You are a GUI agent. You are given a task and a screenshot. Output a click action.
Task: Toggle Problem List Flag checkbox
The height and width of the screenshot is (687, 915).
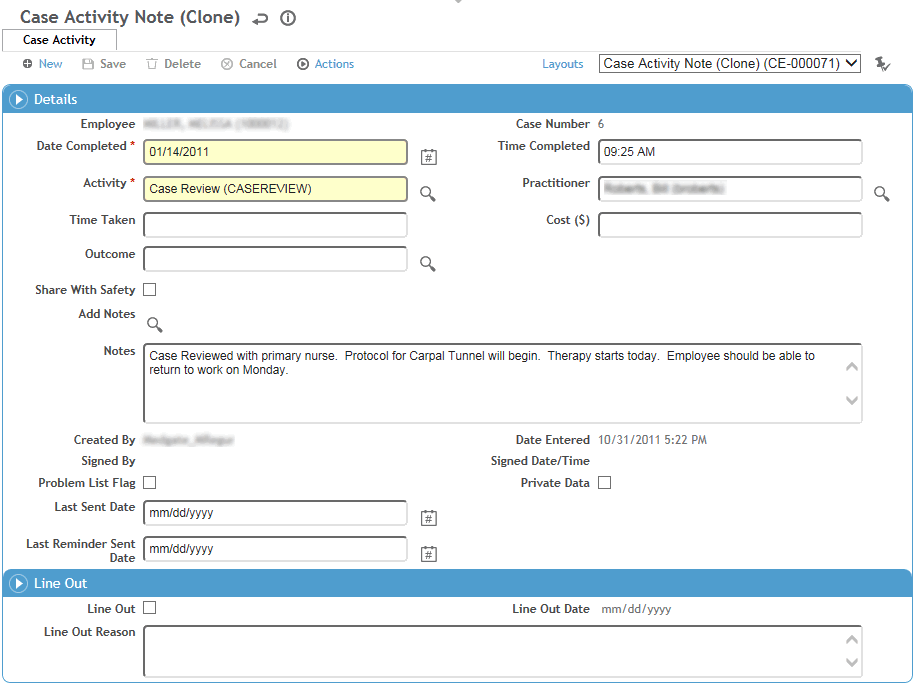coord(150,483)
